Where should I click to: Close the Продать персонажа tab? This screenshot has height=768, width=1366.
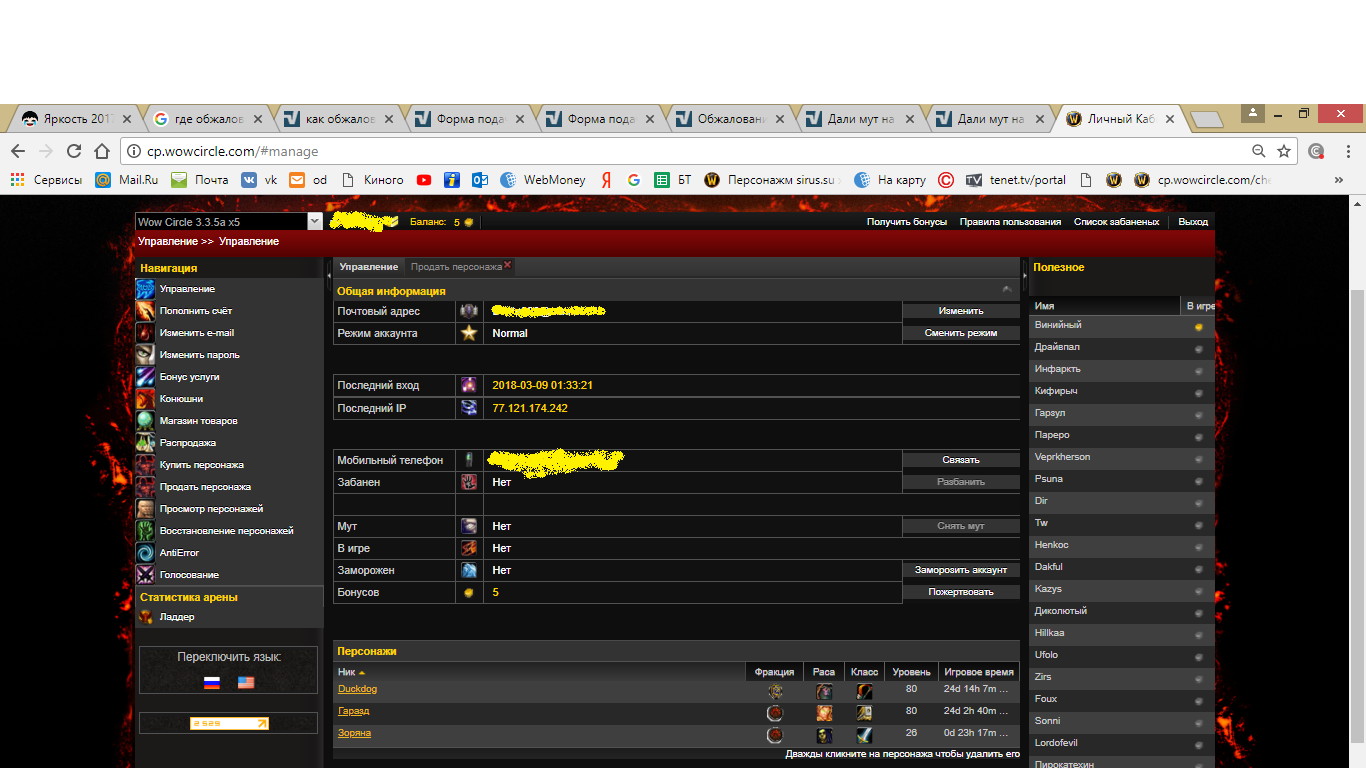tap(508, 265)
